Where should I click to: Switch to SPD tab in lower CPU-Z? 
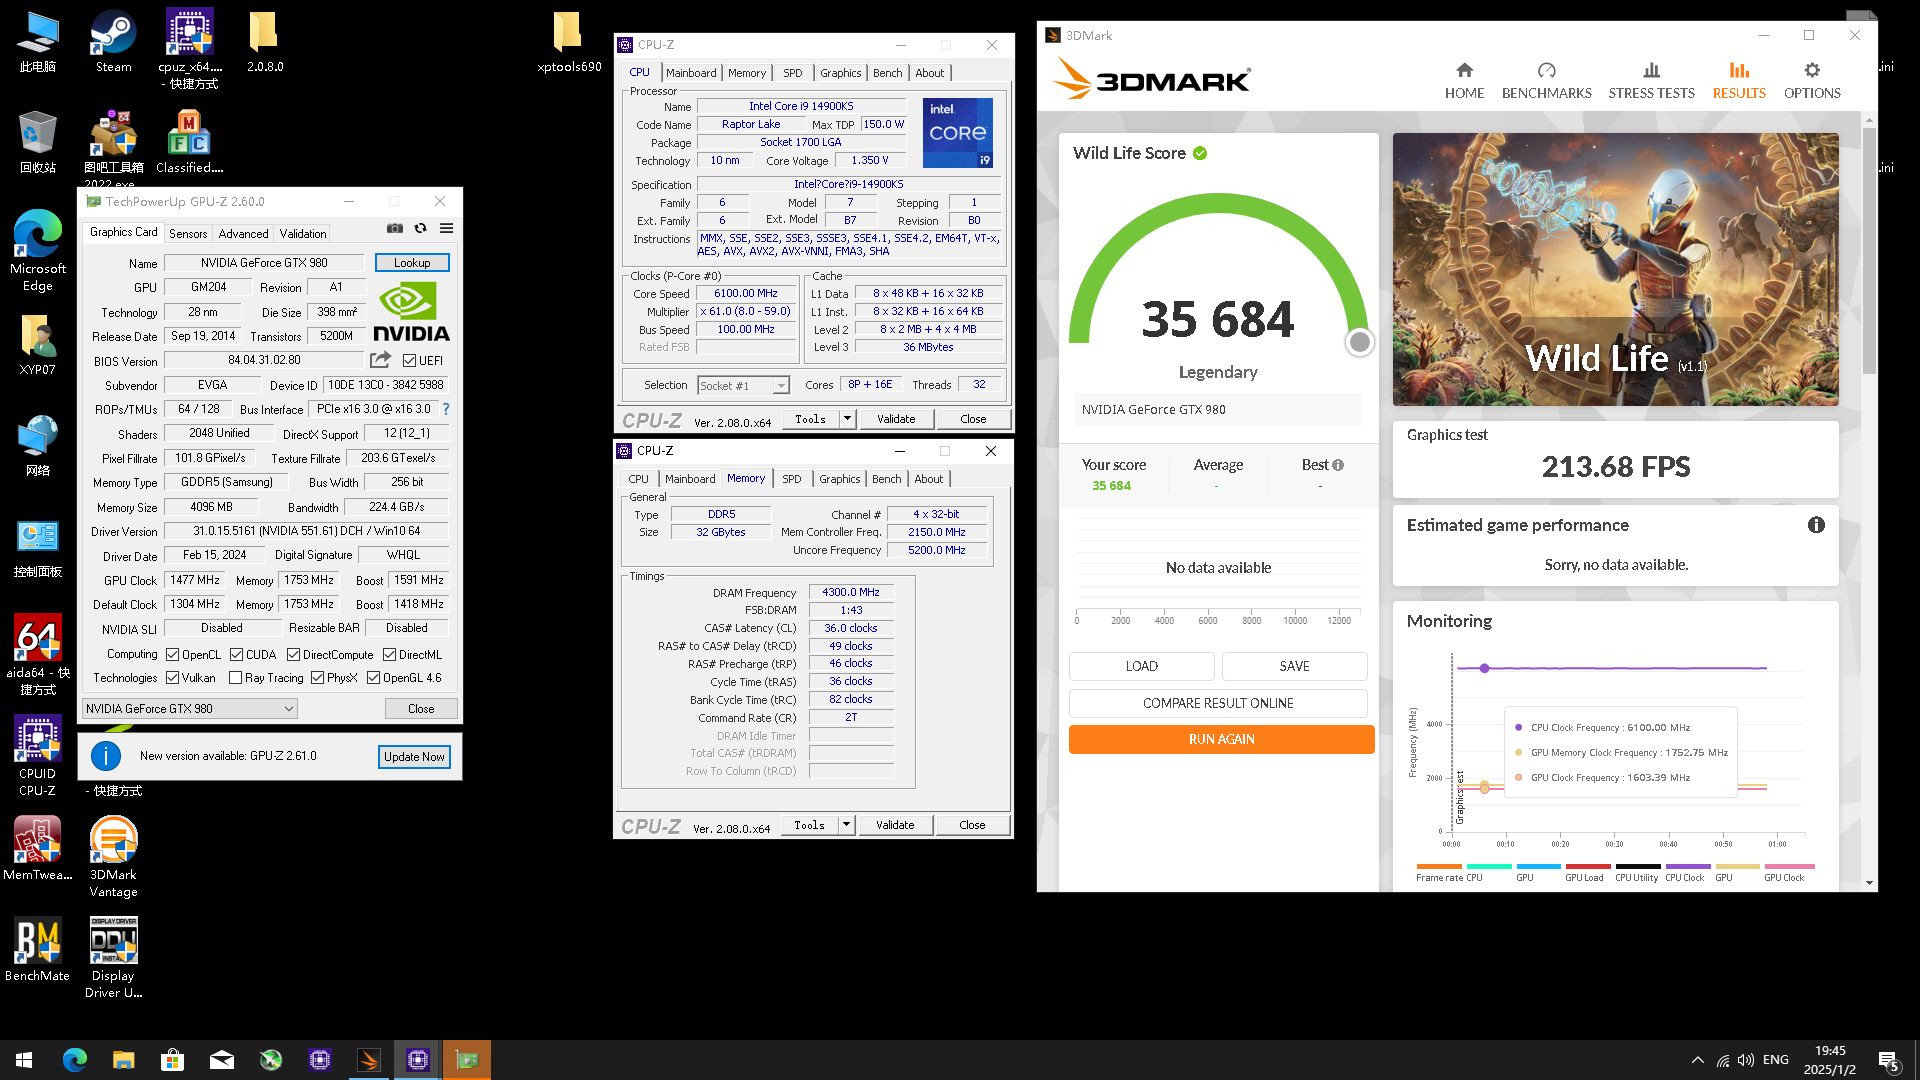791,479
